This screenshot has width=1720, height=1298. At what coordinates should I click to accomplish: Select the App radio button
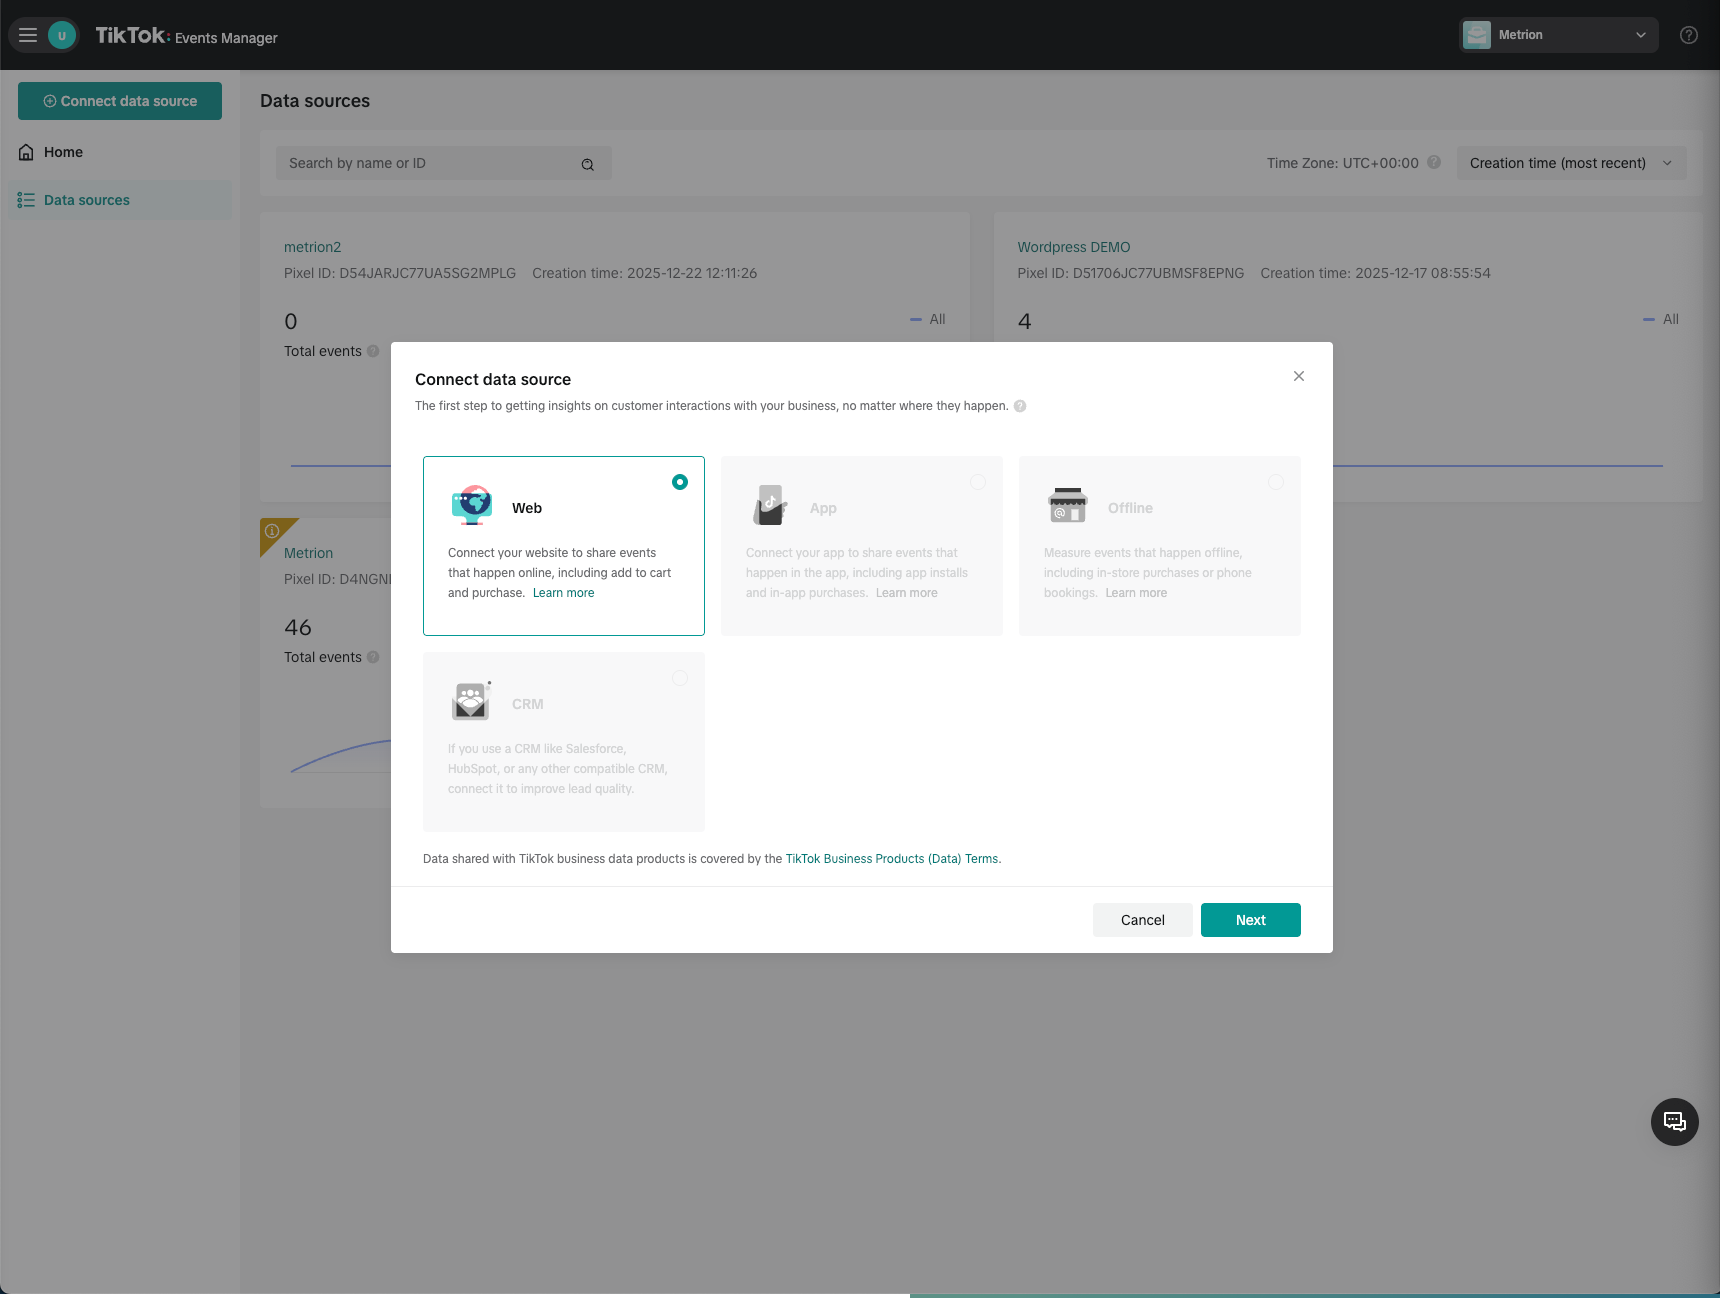(x=978, y=482)
